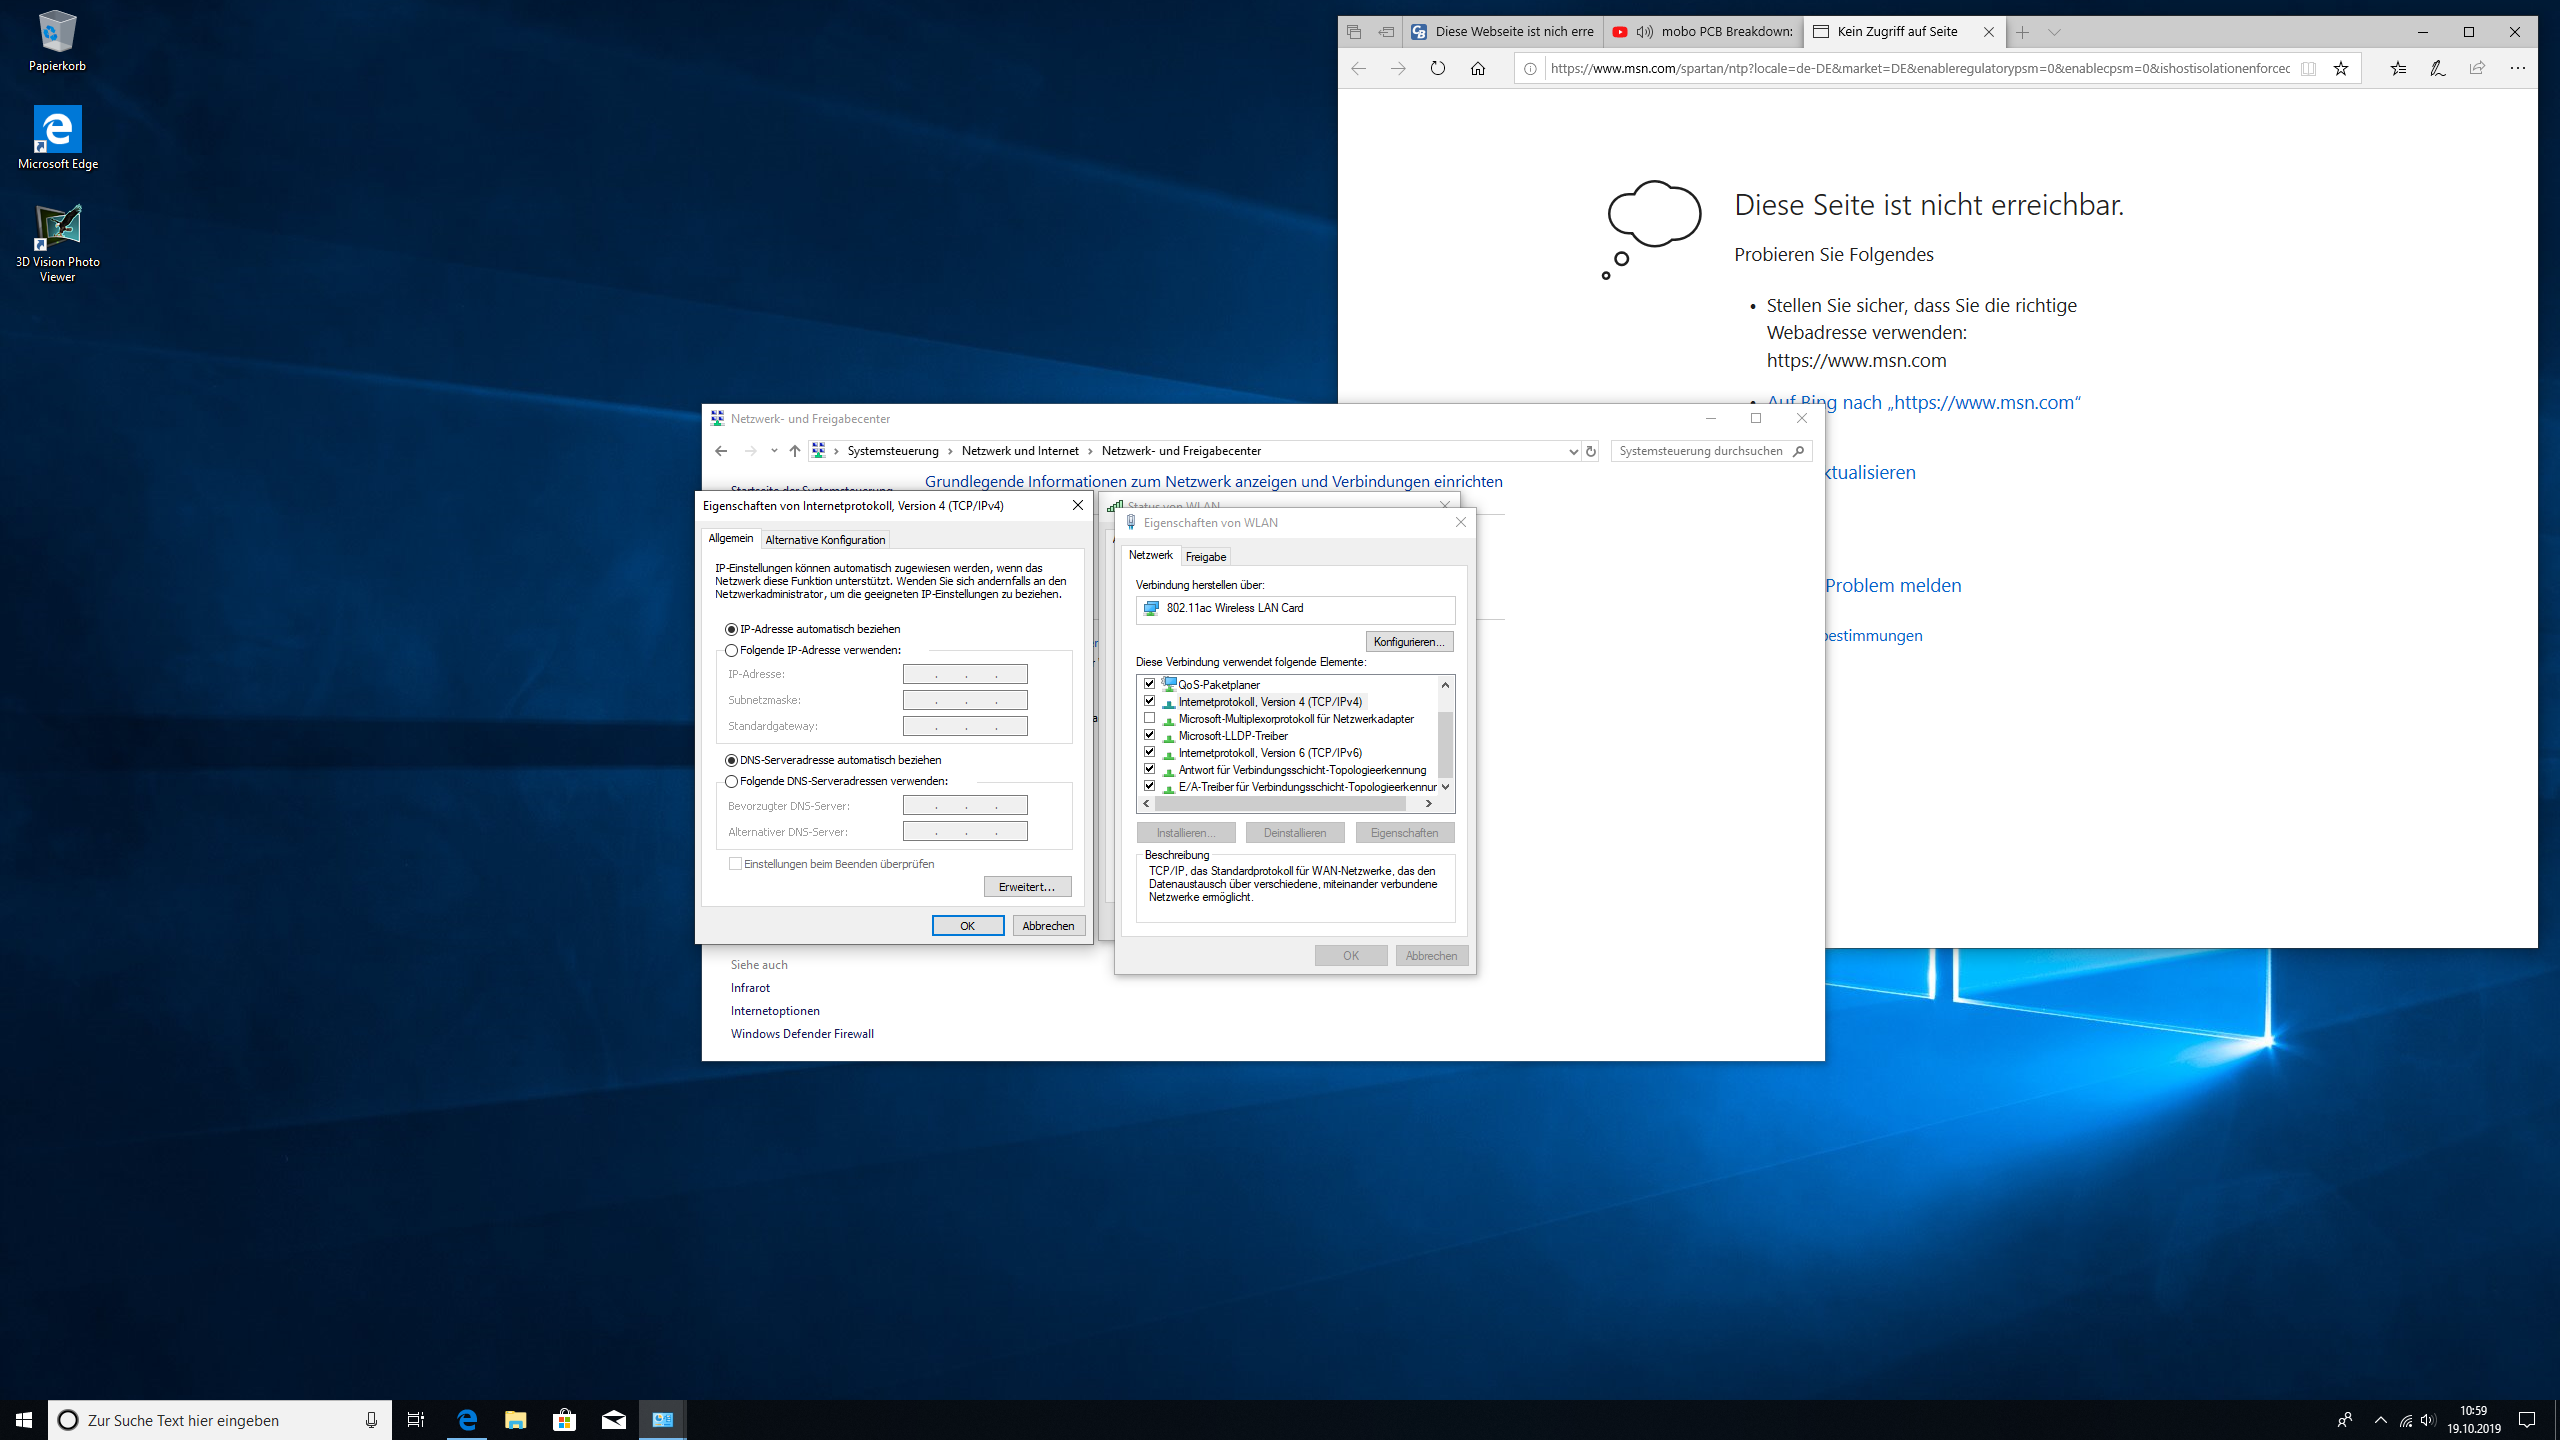Click the Edge refresh page icon

tap(1438, 68)
